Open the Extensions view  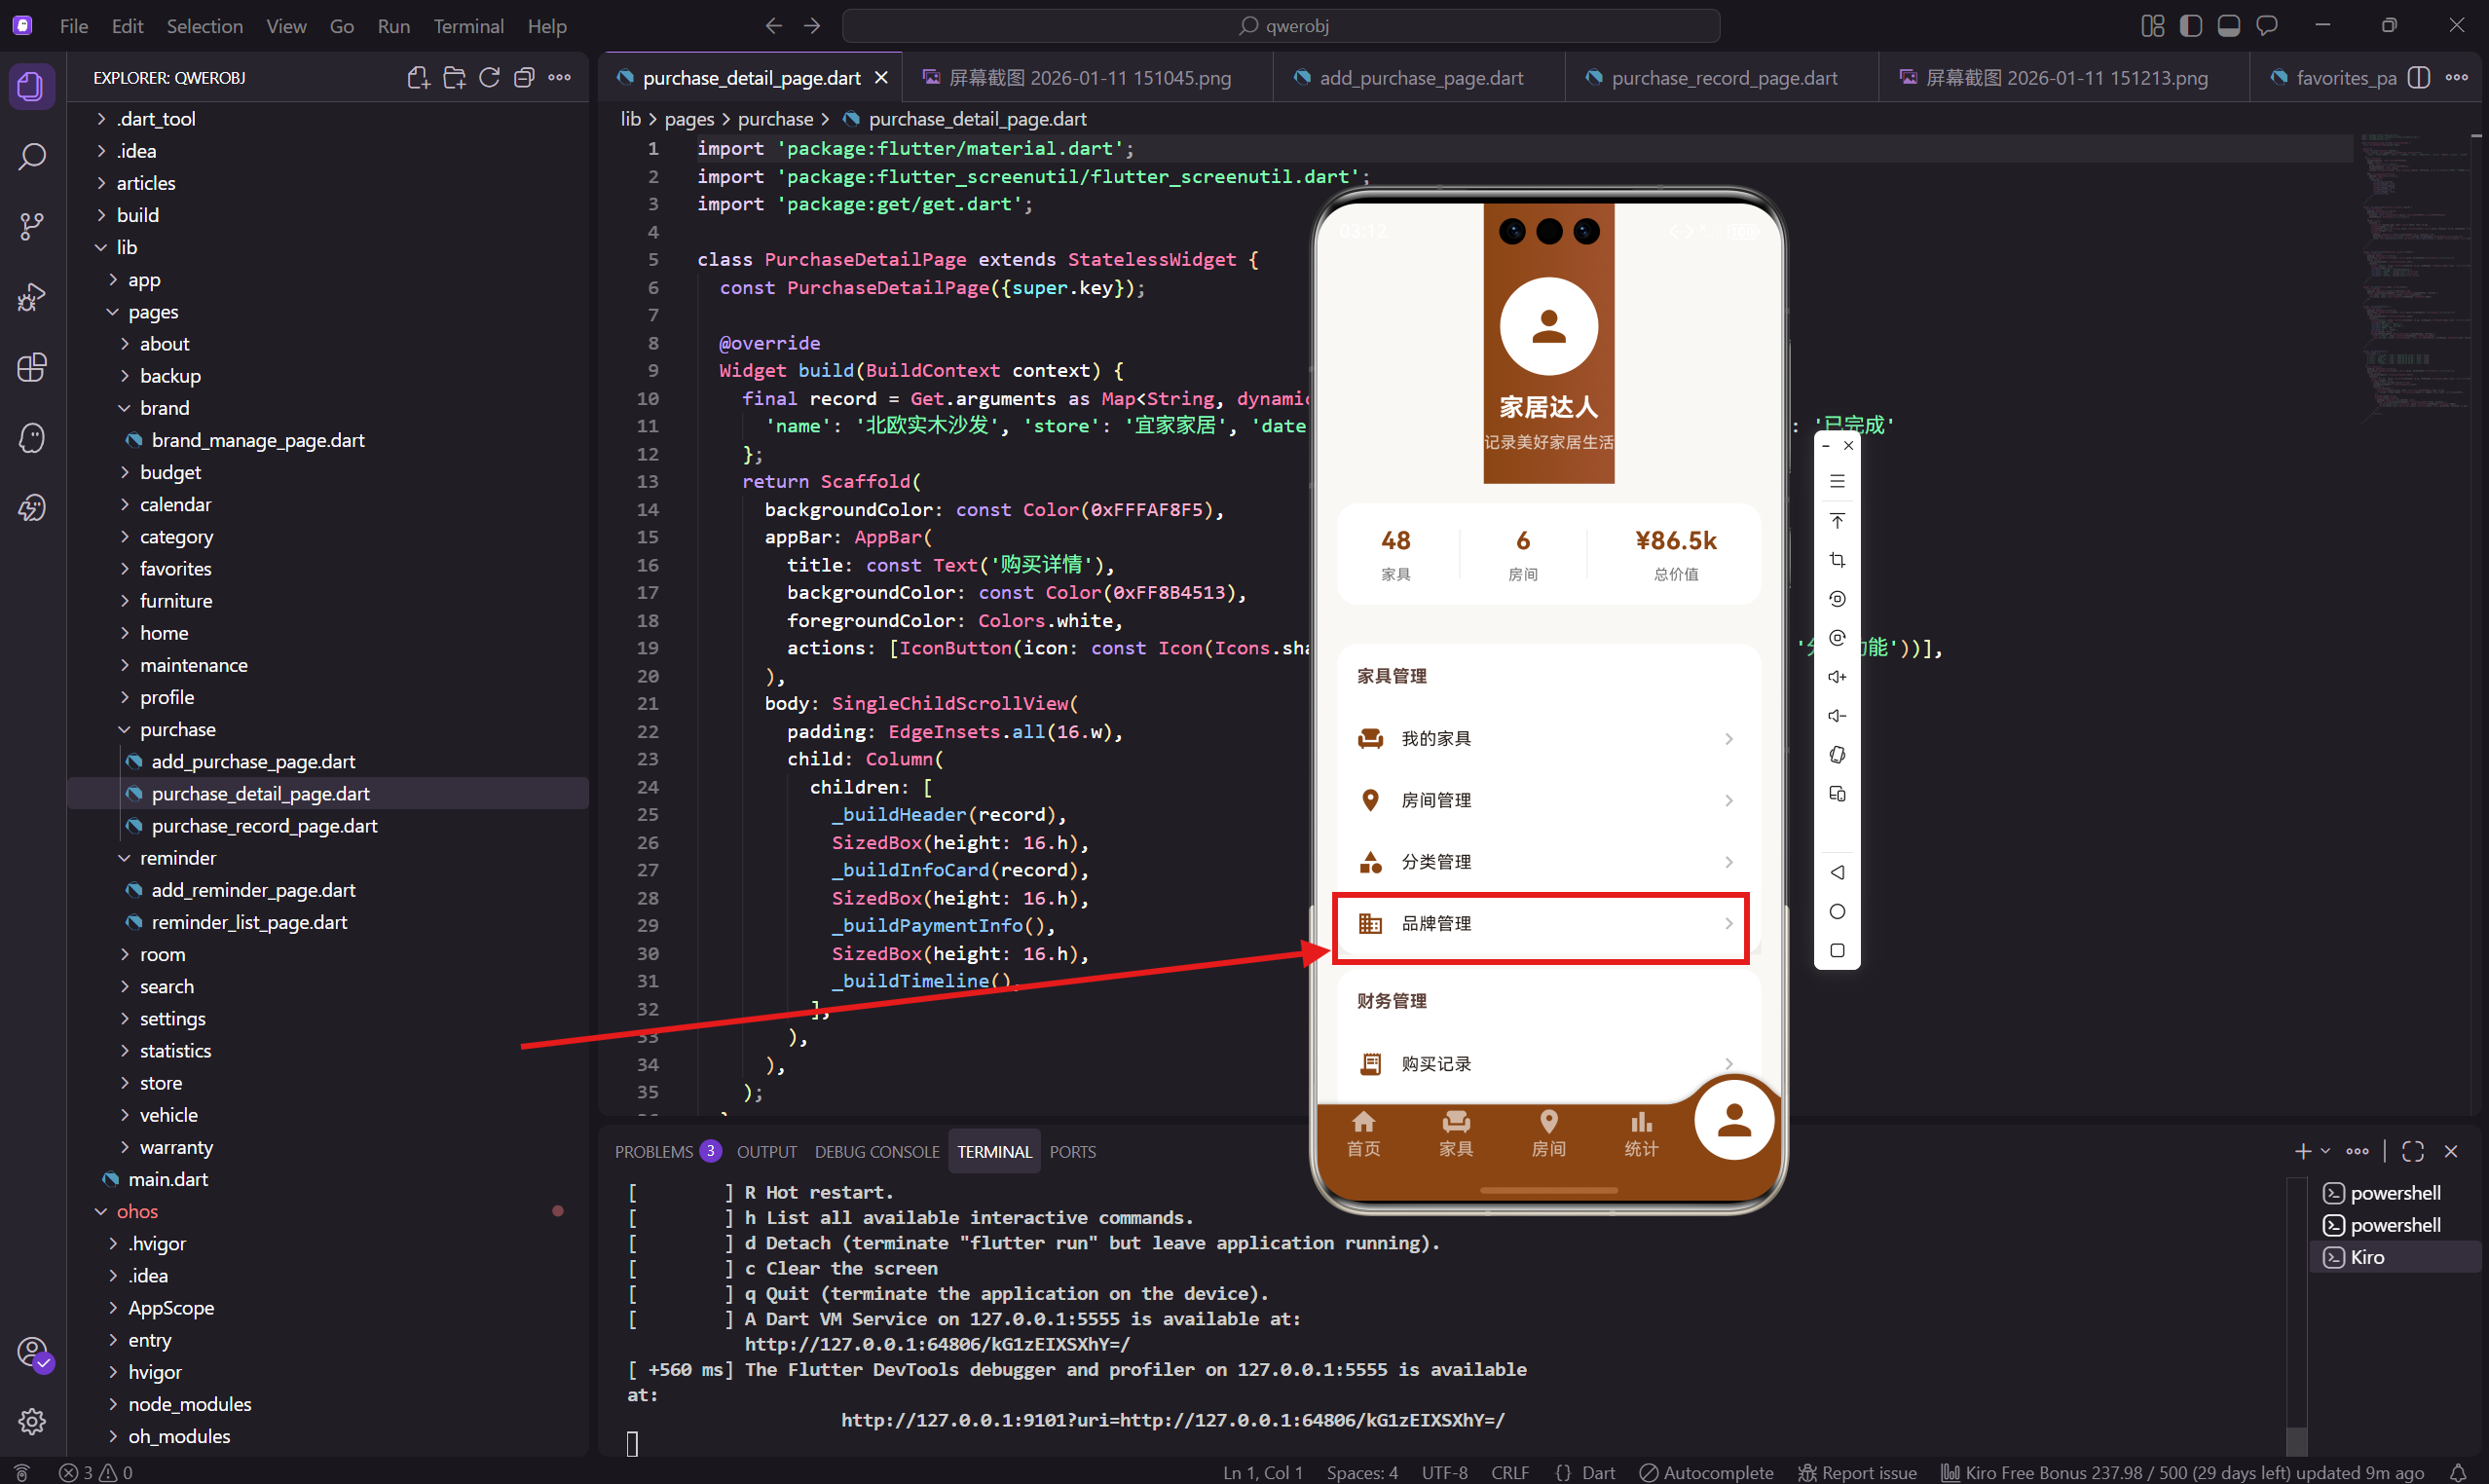point(32,367)
